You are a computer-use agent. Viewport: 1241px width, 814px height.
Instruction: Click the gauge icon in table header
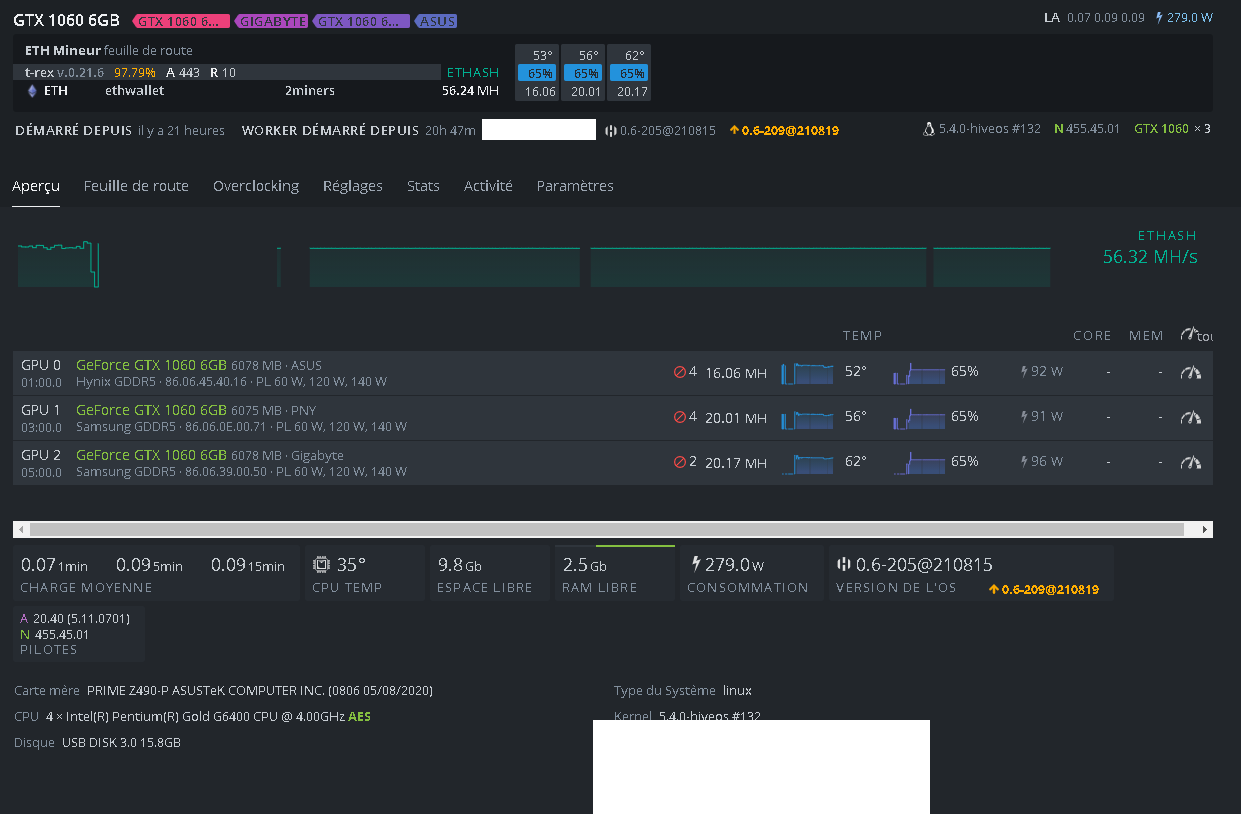pyautogui.click(x=1190, y=335)
